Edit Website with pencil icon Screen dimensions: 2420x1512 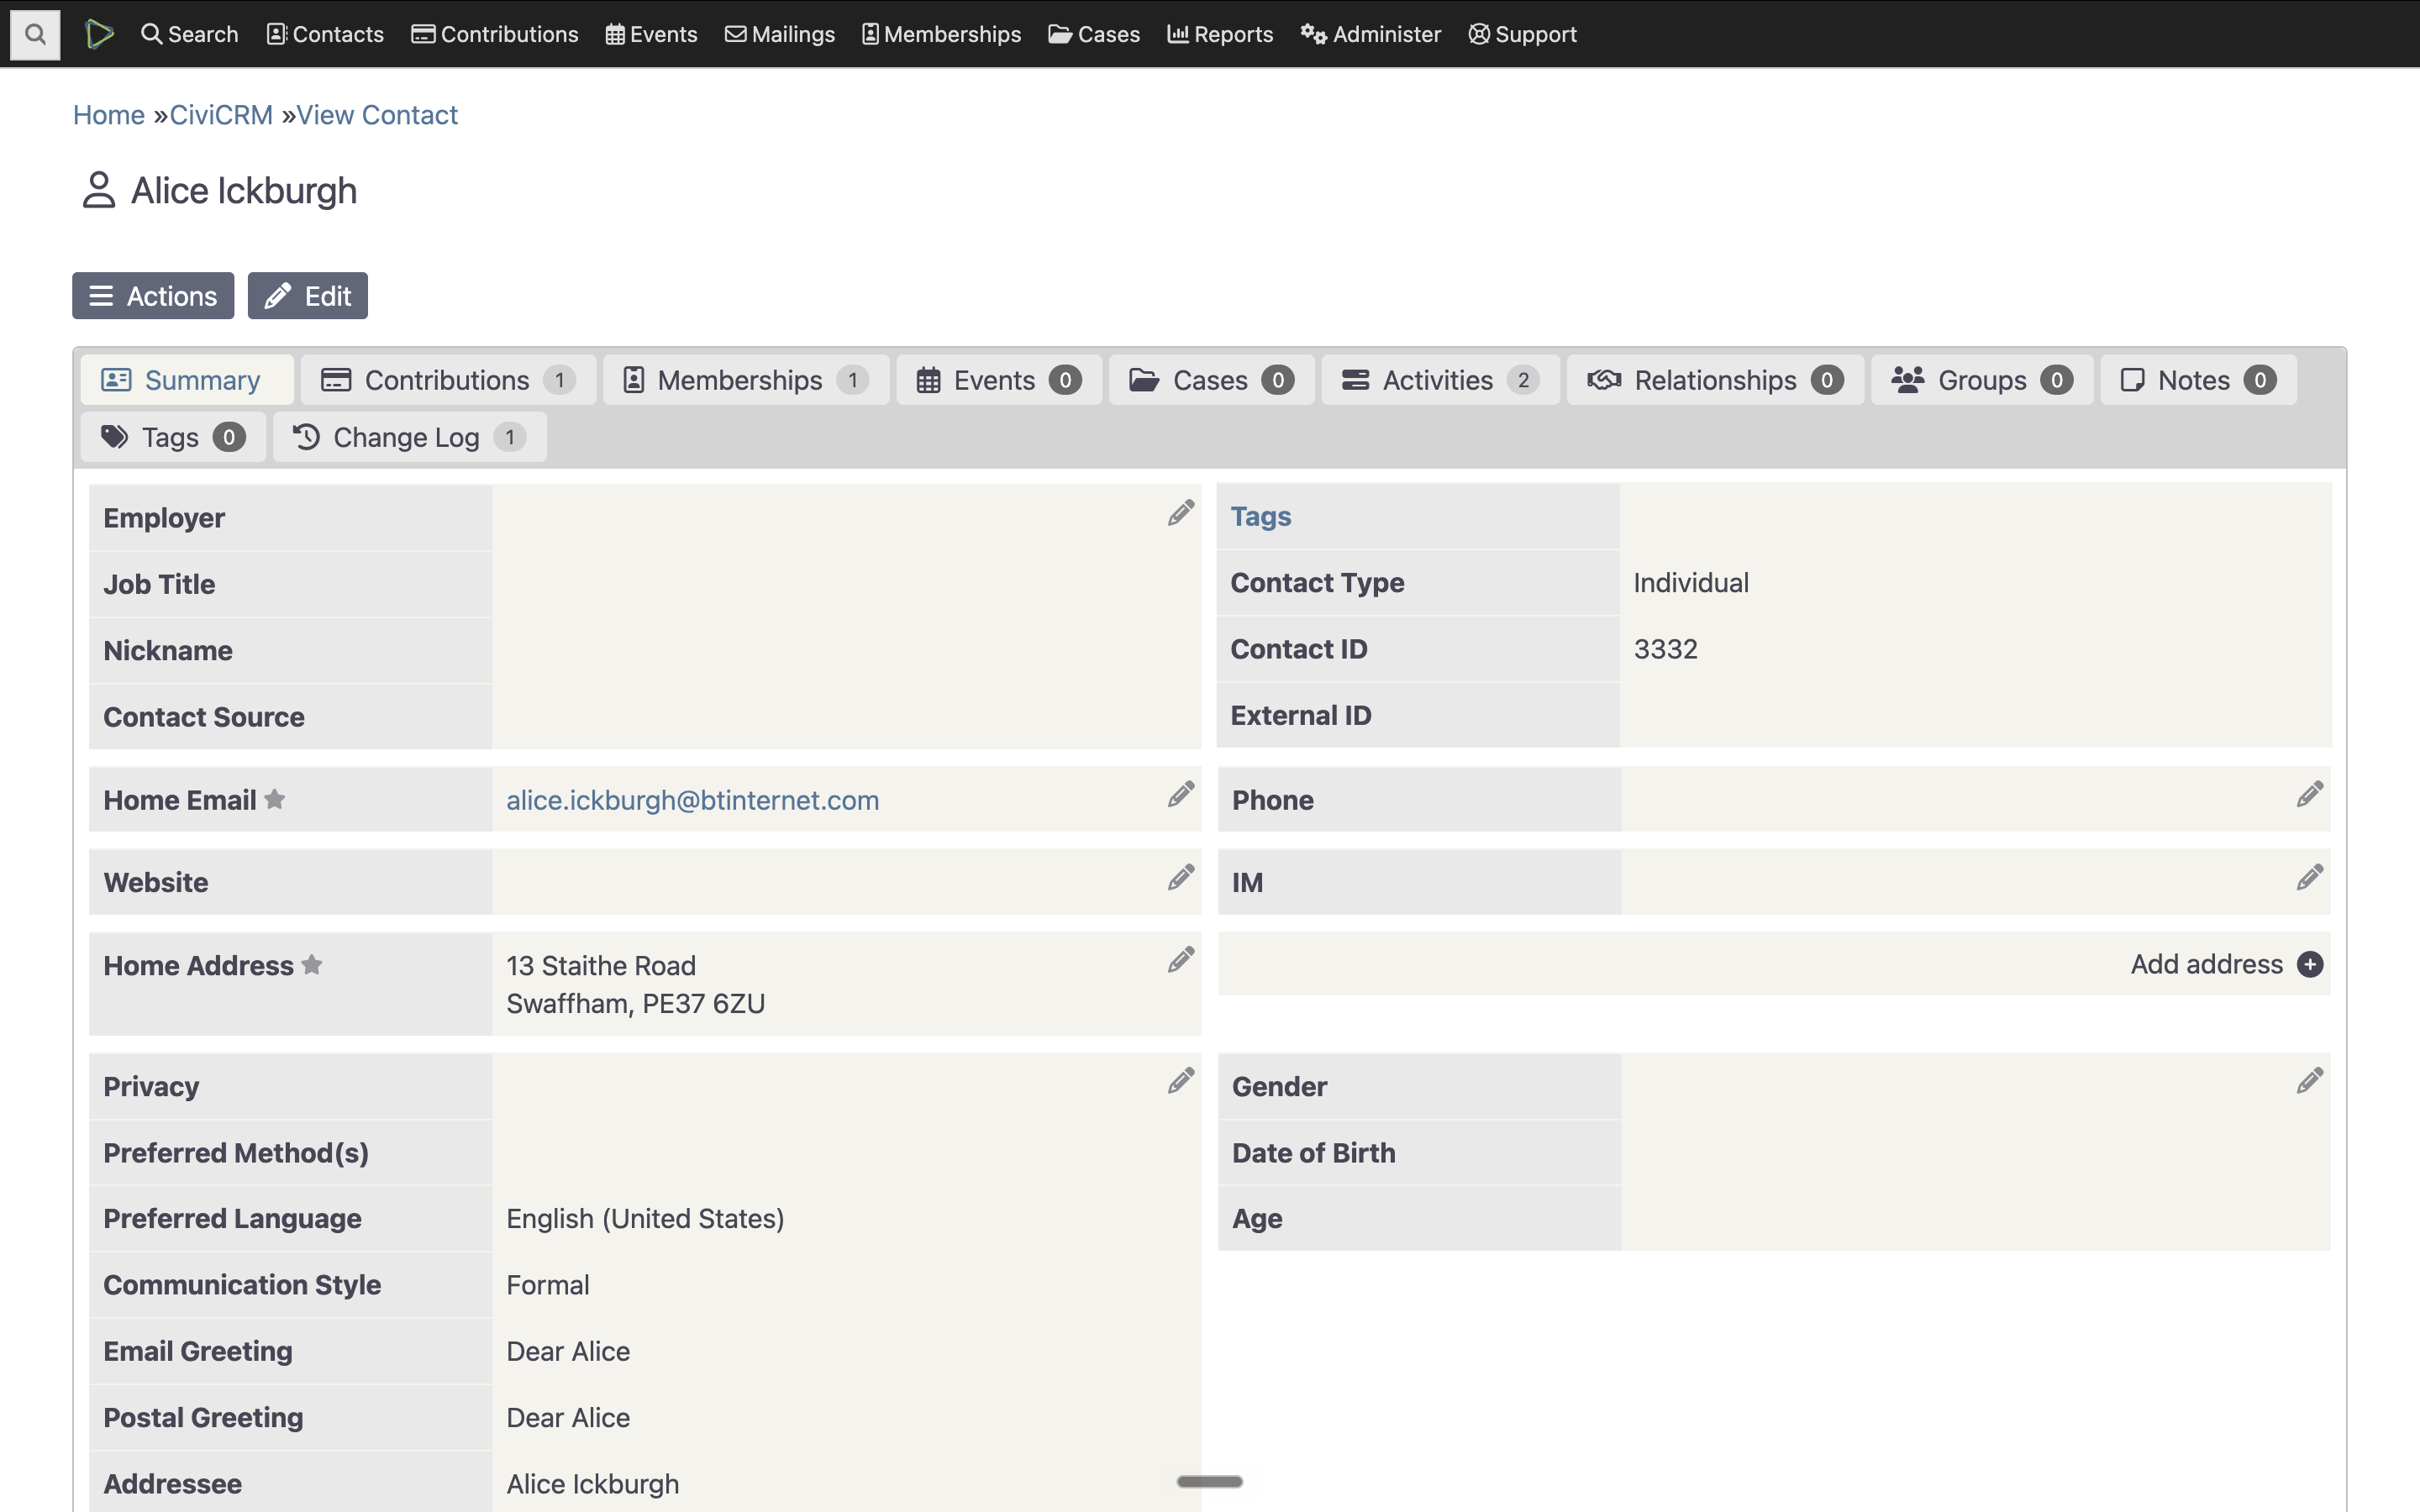pos(1180,878)
